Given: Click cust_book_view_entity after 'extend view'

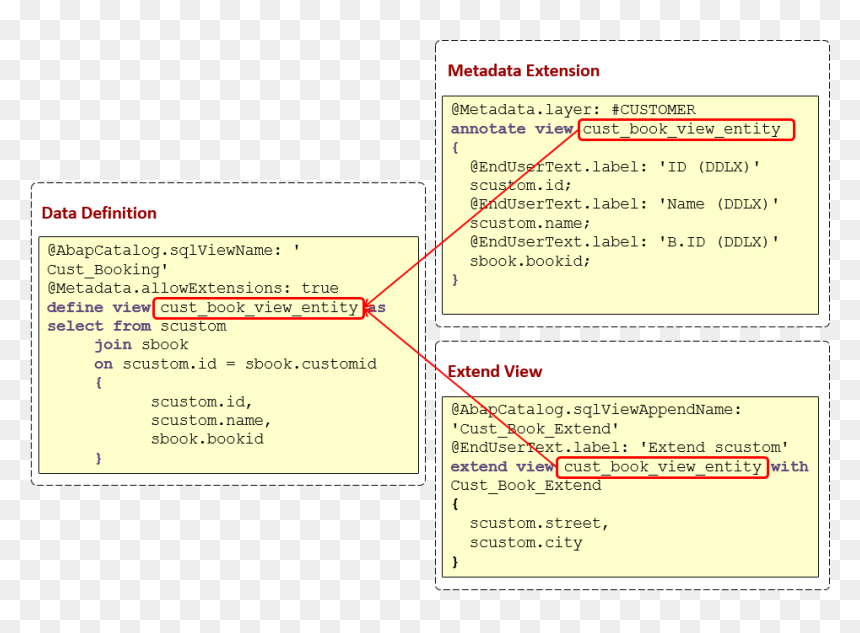Looking at the screenshot, I should click(x=662, y=467).
